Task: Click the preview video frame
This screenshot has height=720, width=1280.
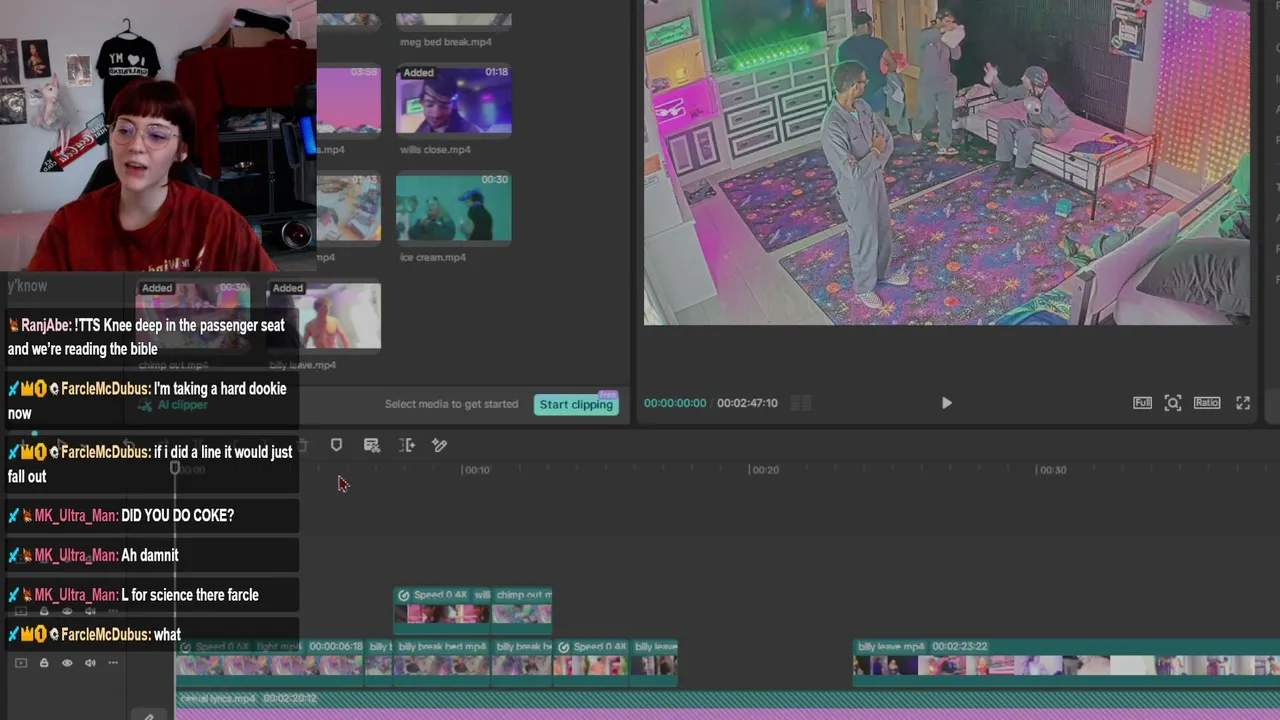Action: [x=946, y=162]
